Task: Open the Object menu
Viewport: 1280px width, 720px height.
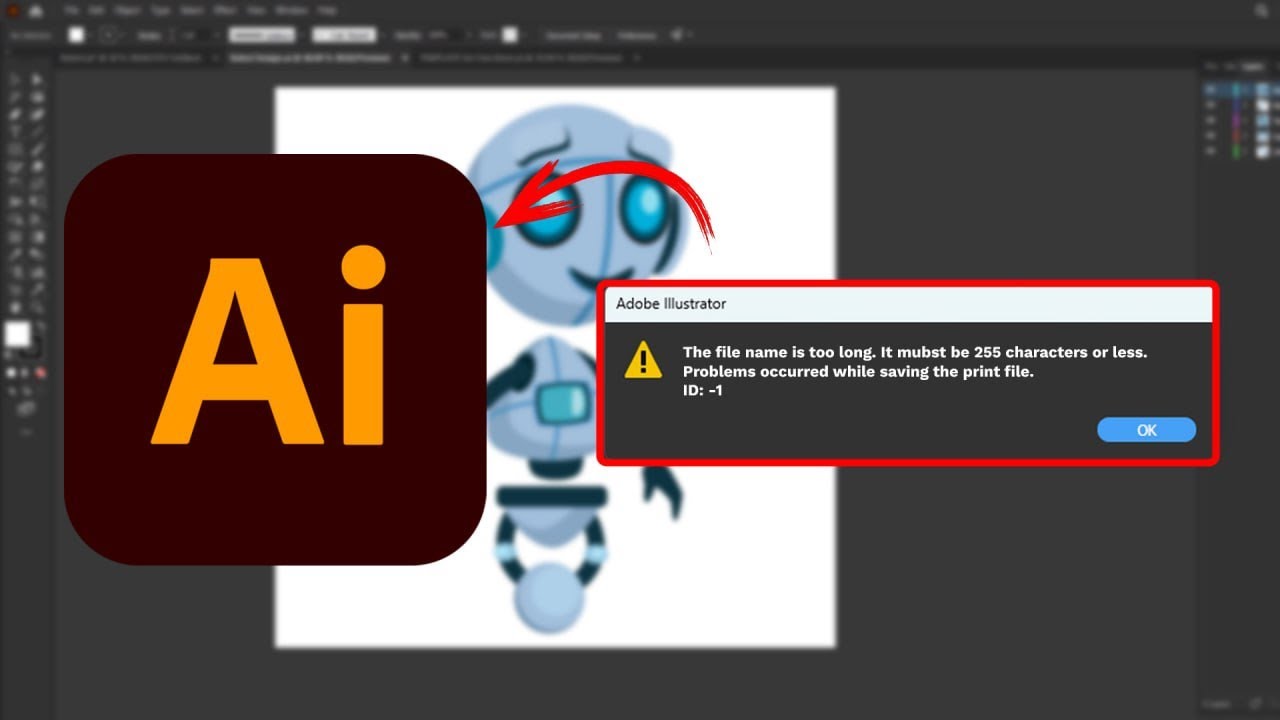Action: tap(127, 10)
